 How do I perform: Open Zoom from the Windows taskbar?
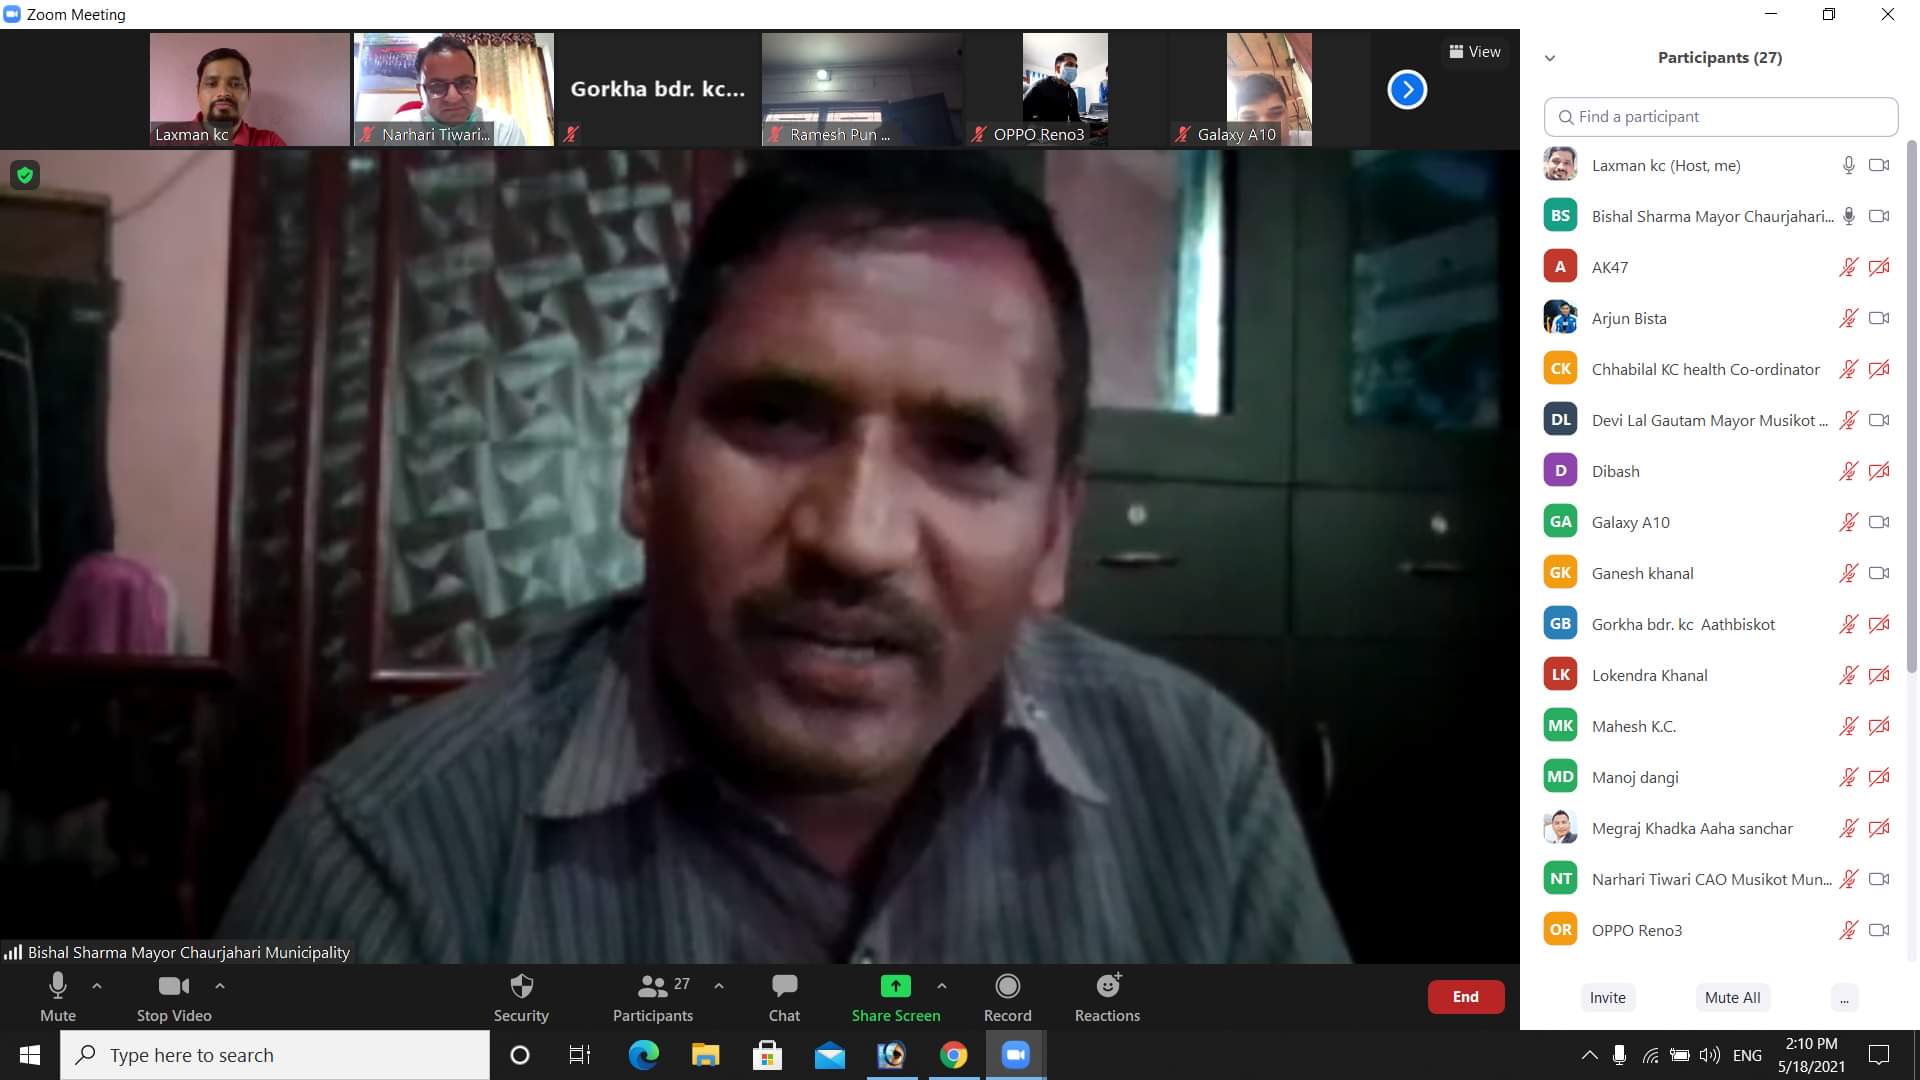coord(1015,1055)
